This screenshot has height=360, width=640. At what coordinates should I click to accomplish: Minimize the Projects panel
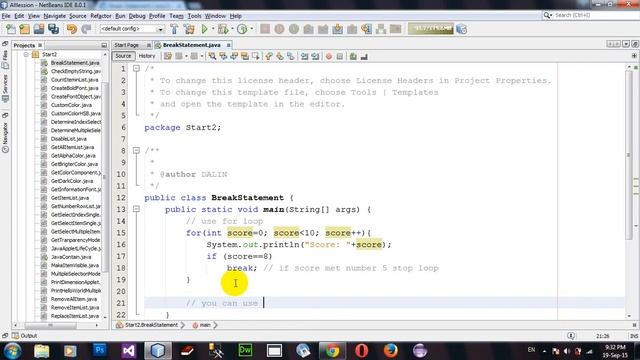click(104, 45)
